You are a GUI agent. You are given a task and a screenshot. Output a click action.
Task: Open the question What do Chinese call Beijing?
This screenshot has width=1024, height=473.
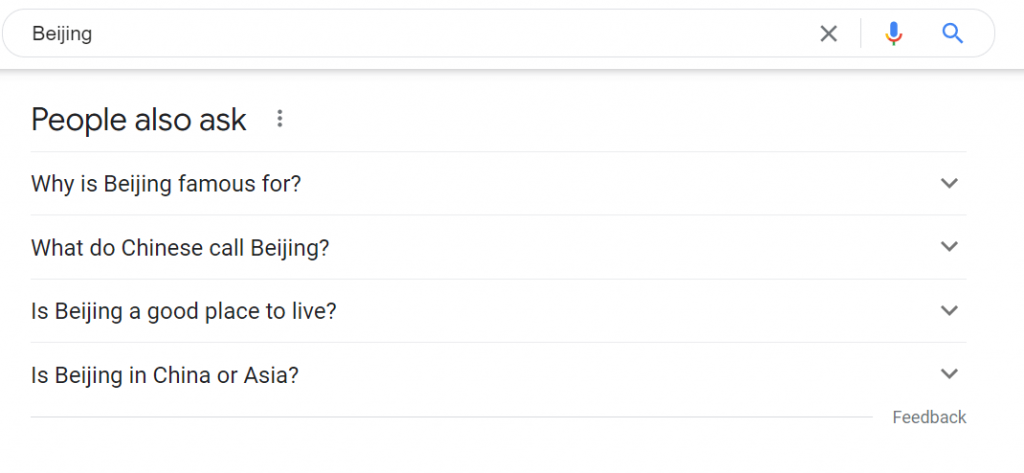click(180, 248)
